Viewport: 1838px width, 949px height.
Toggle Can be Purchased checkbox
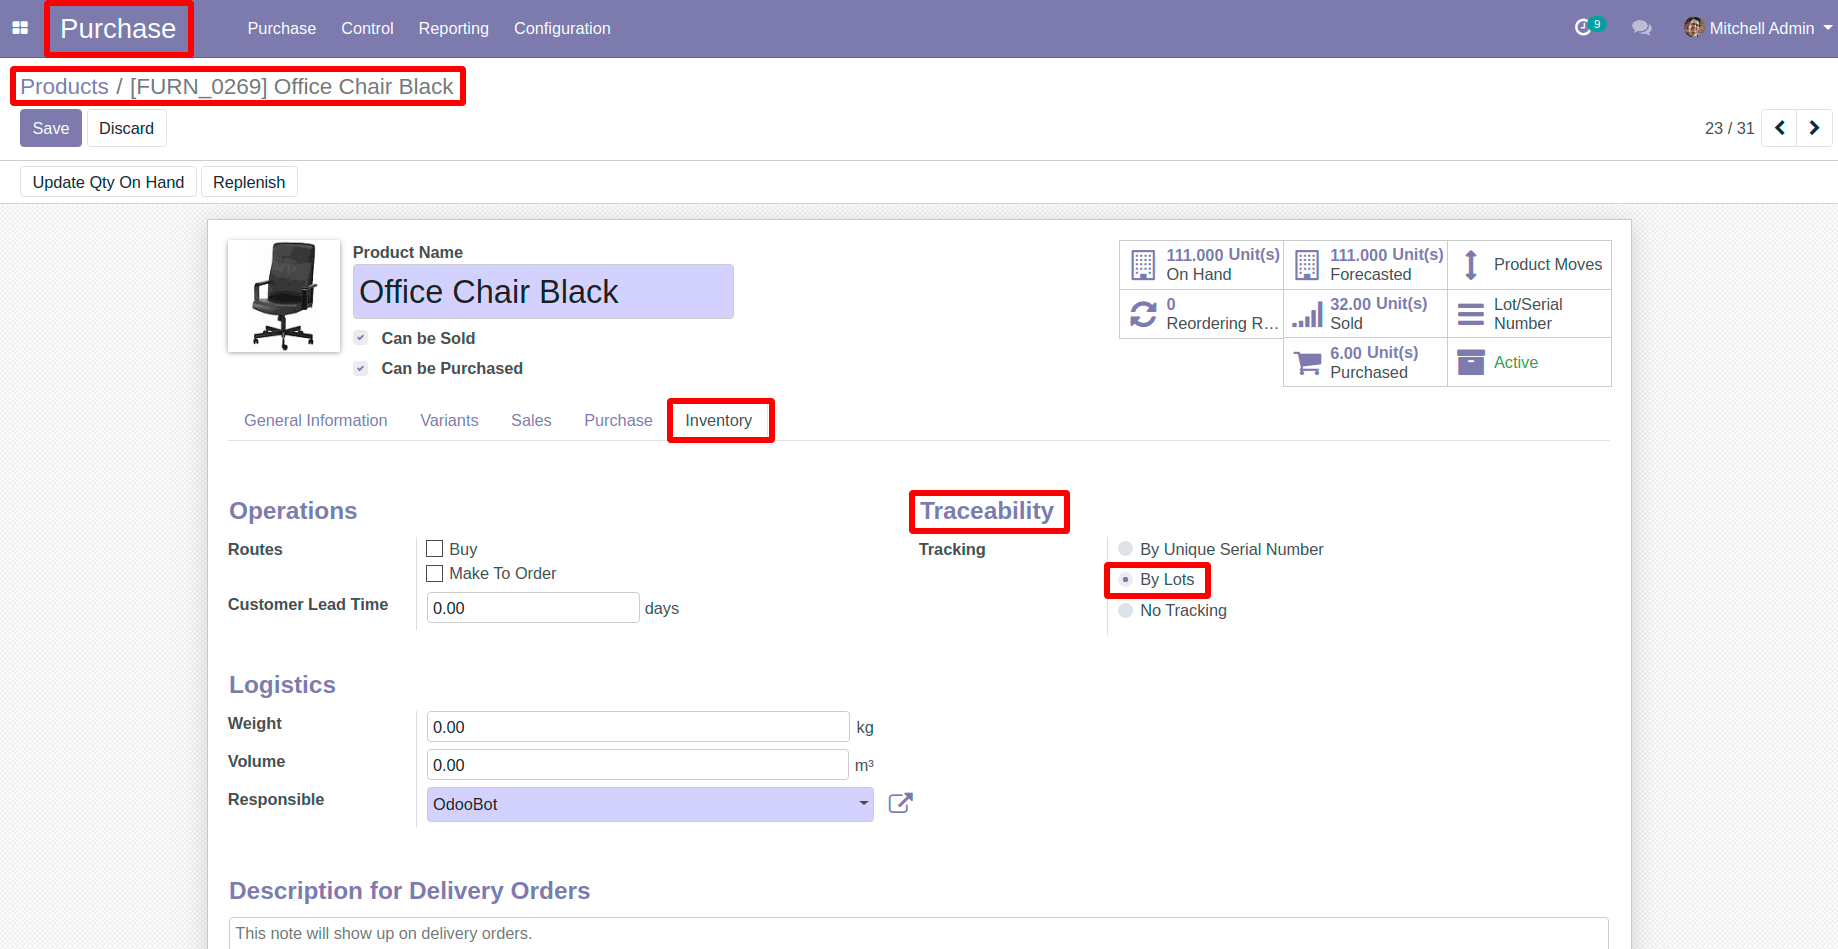pos(361,368)
